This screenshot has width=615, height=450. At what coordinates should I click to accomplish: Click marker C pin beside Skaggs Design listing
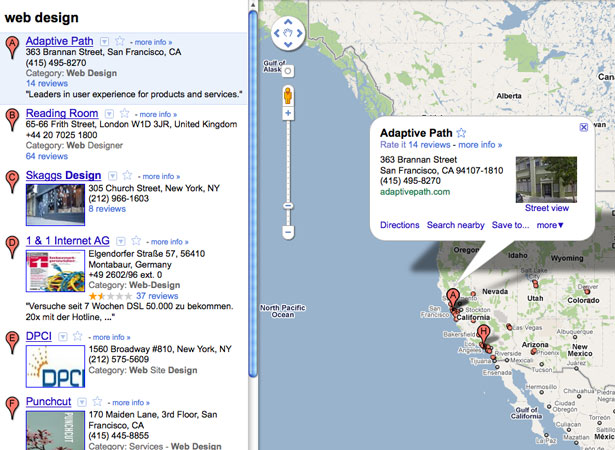tap(13, 182)
